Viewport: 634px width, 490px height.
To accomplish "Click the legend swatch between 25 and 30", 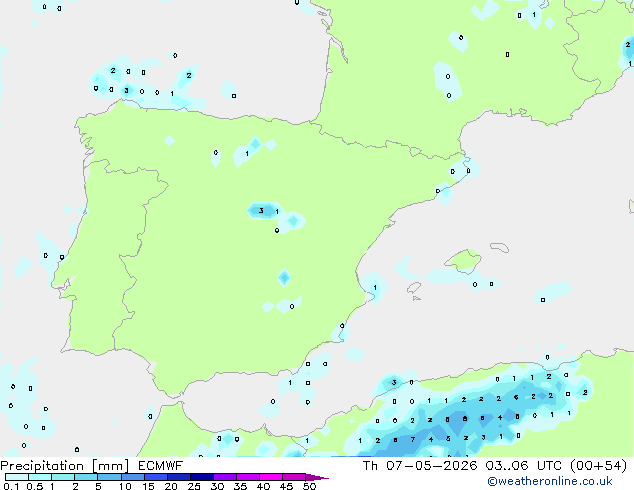I will tap(201, 477).
